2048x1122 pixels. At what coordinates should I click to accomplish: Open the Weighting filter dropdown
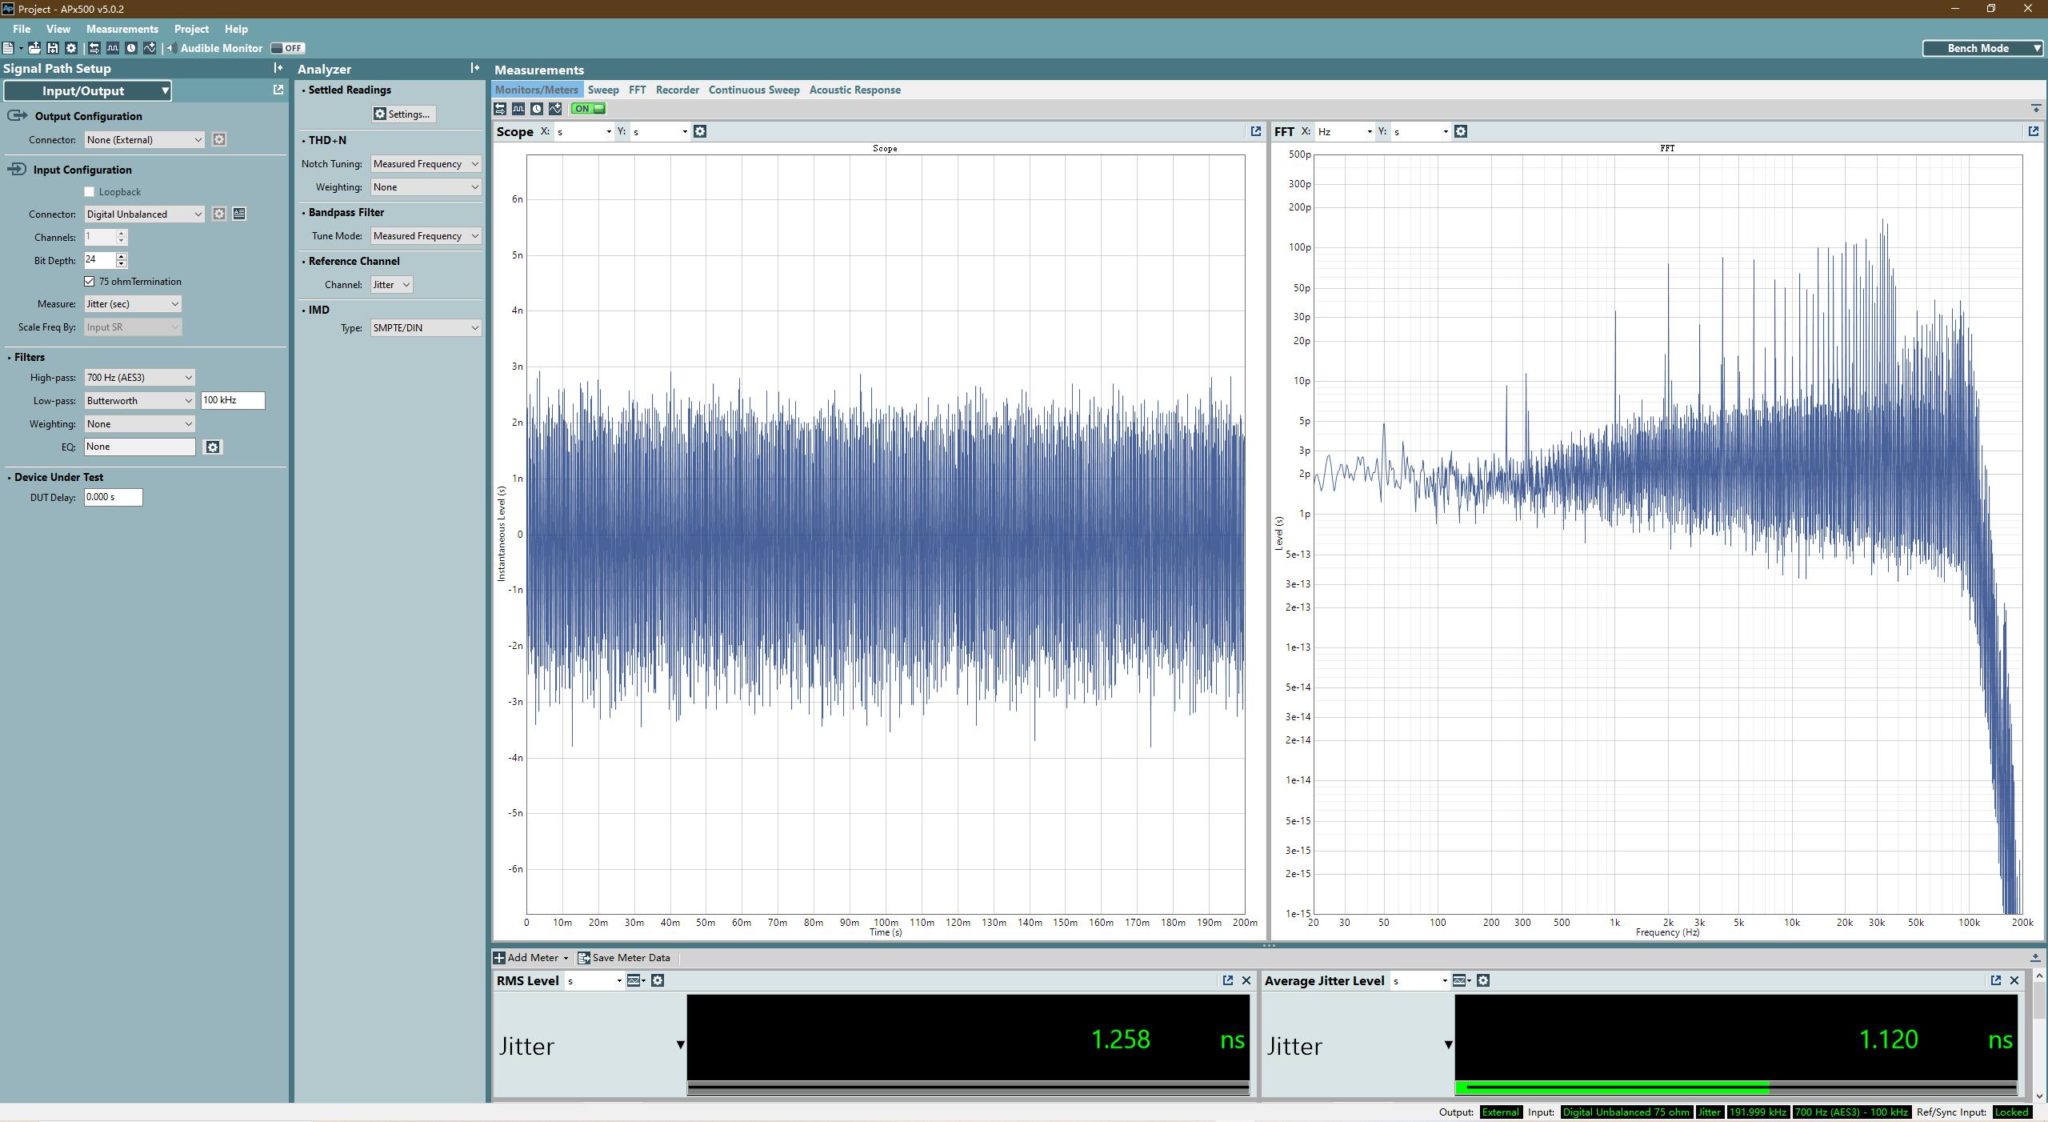[138, 423]
